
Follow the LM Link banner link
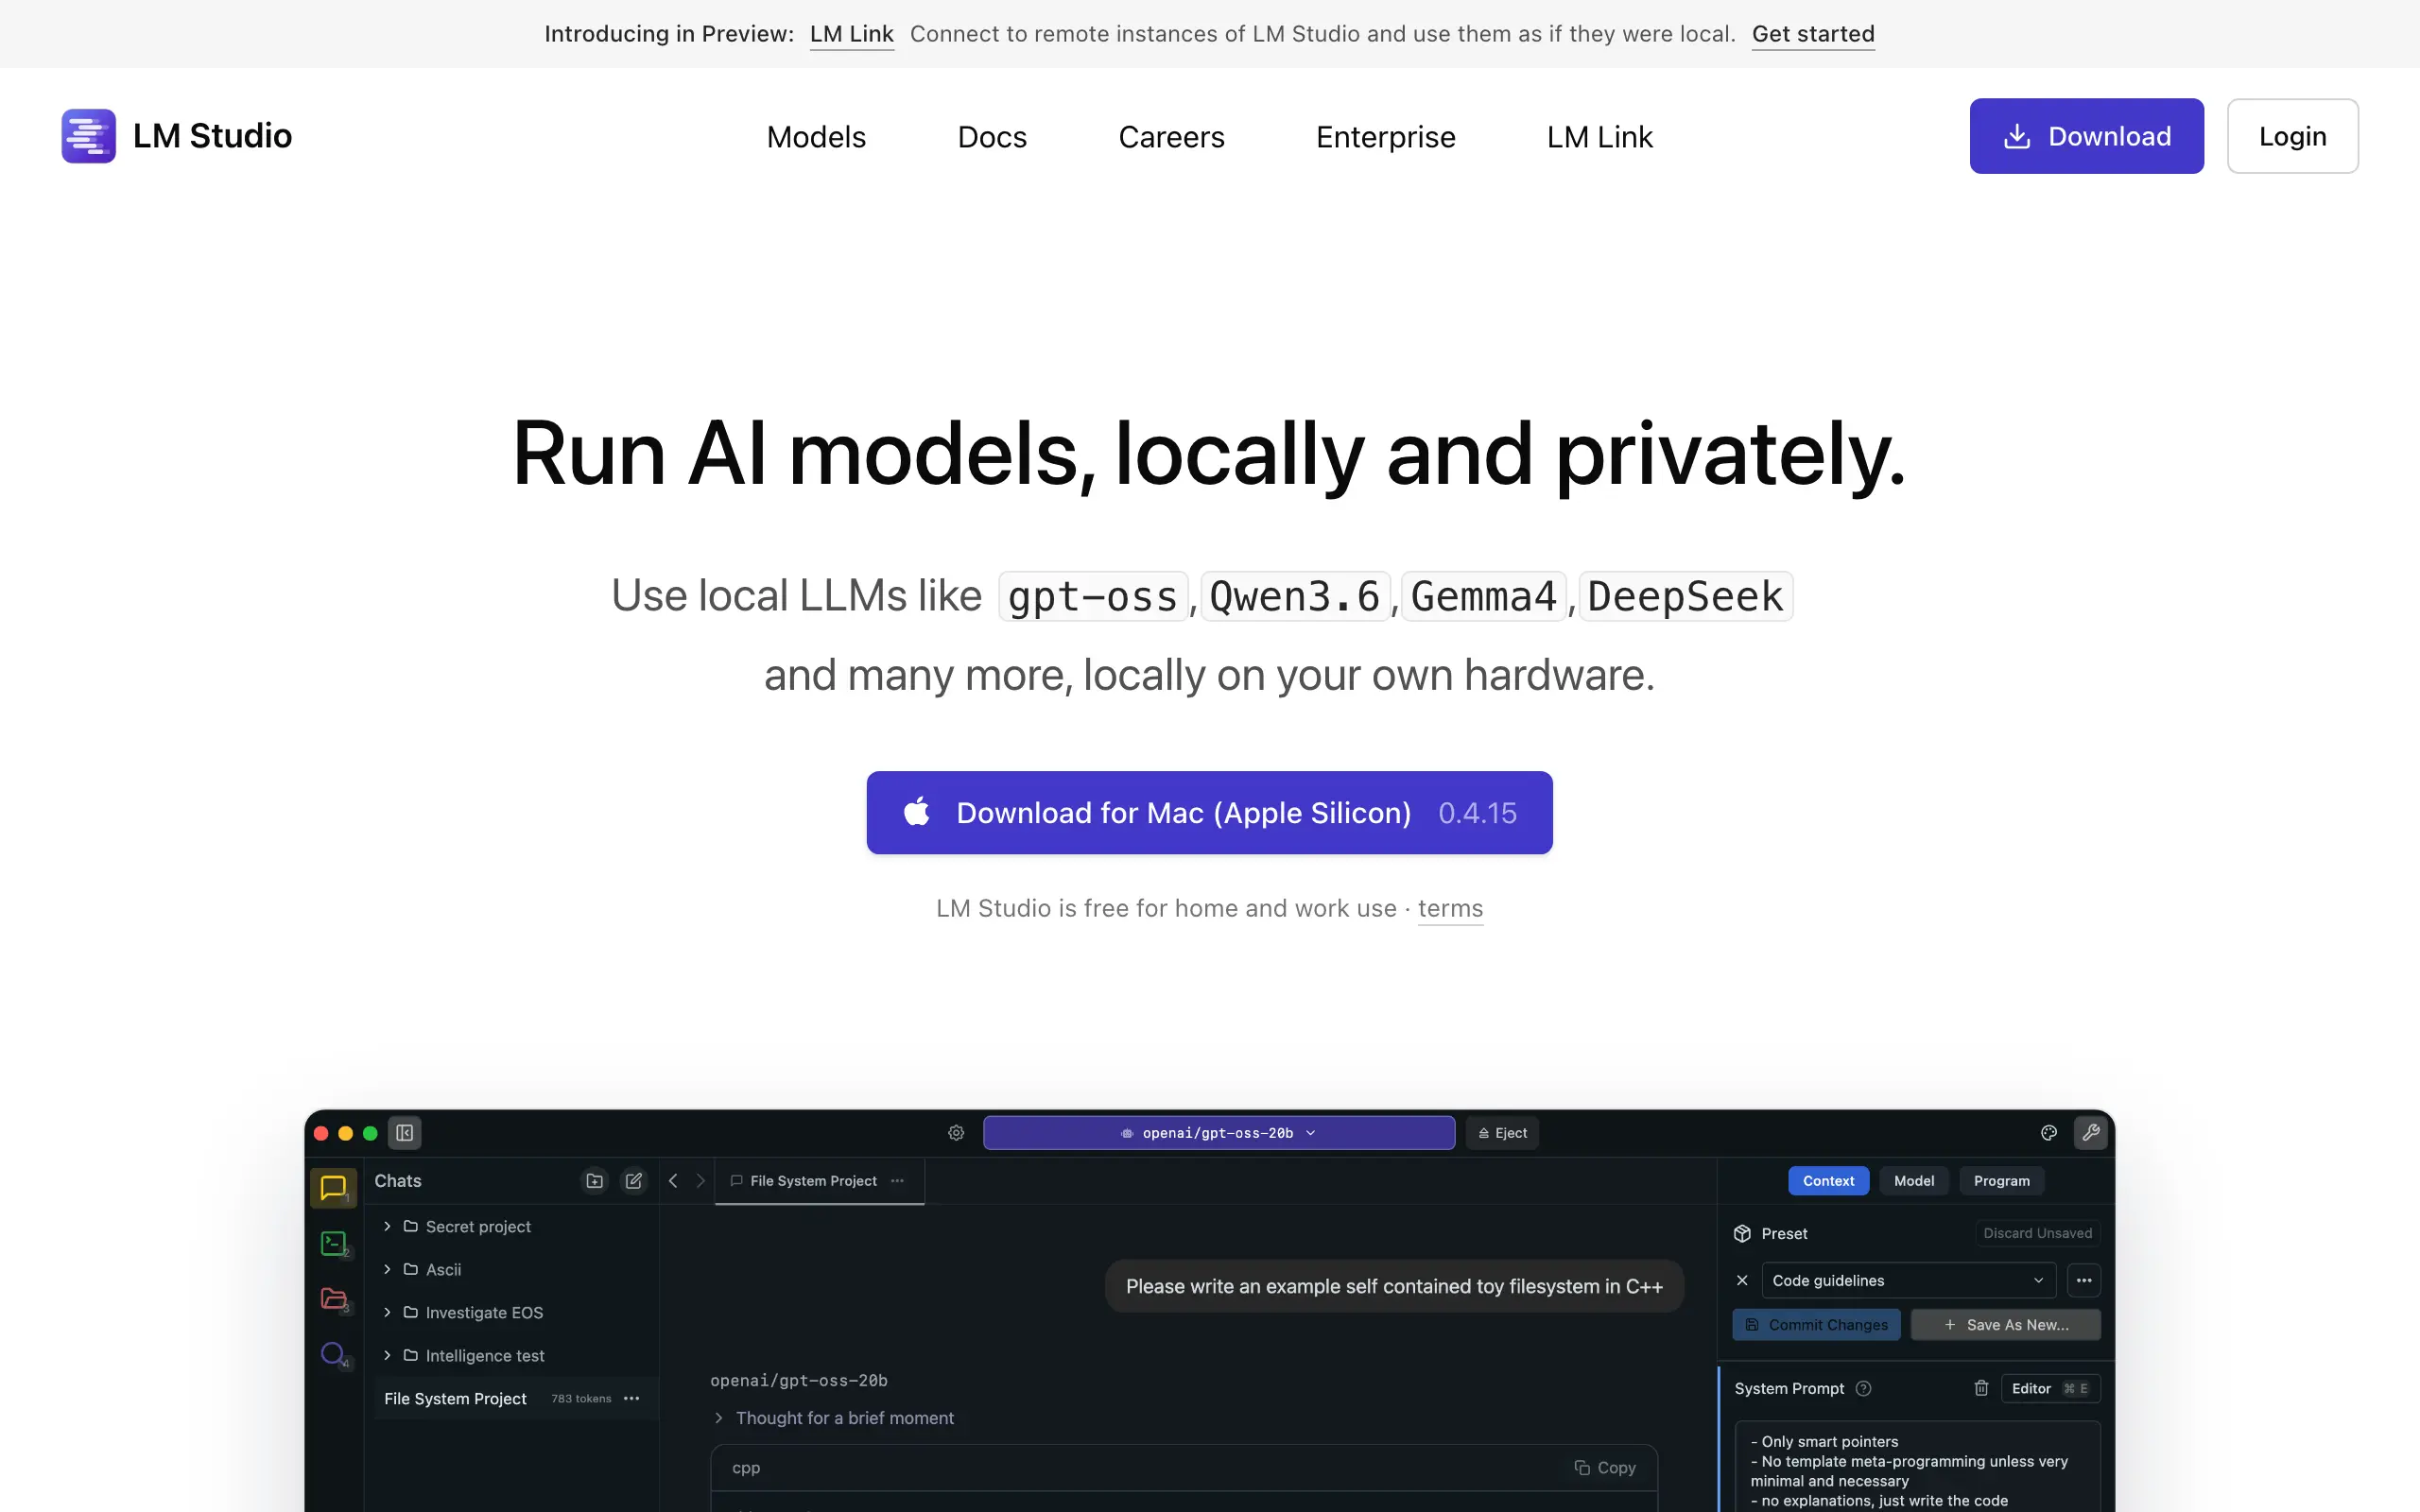(x=851, y=34)
